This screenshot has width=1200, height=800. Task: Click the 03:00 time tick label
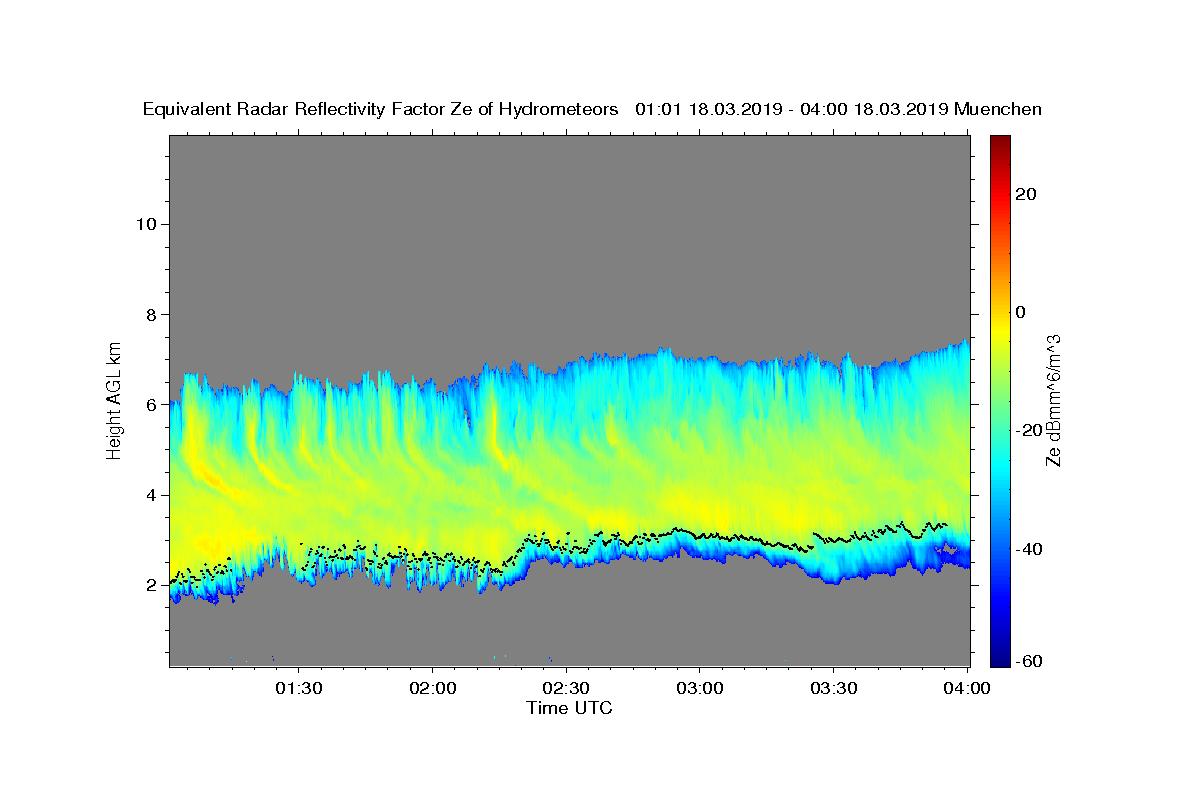(700, 688)
